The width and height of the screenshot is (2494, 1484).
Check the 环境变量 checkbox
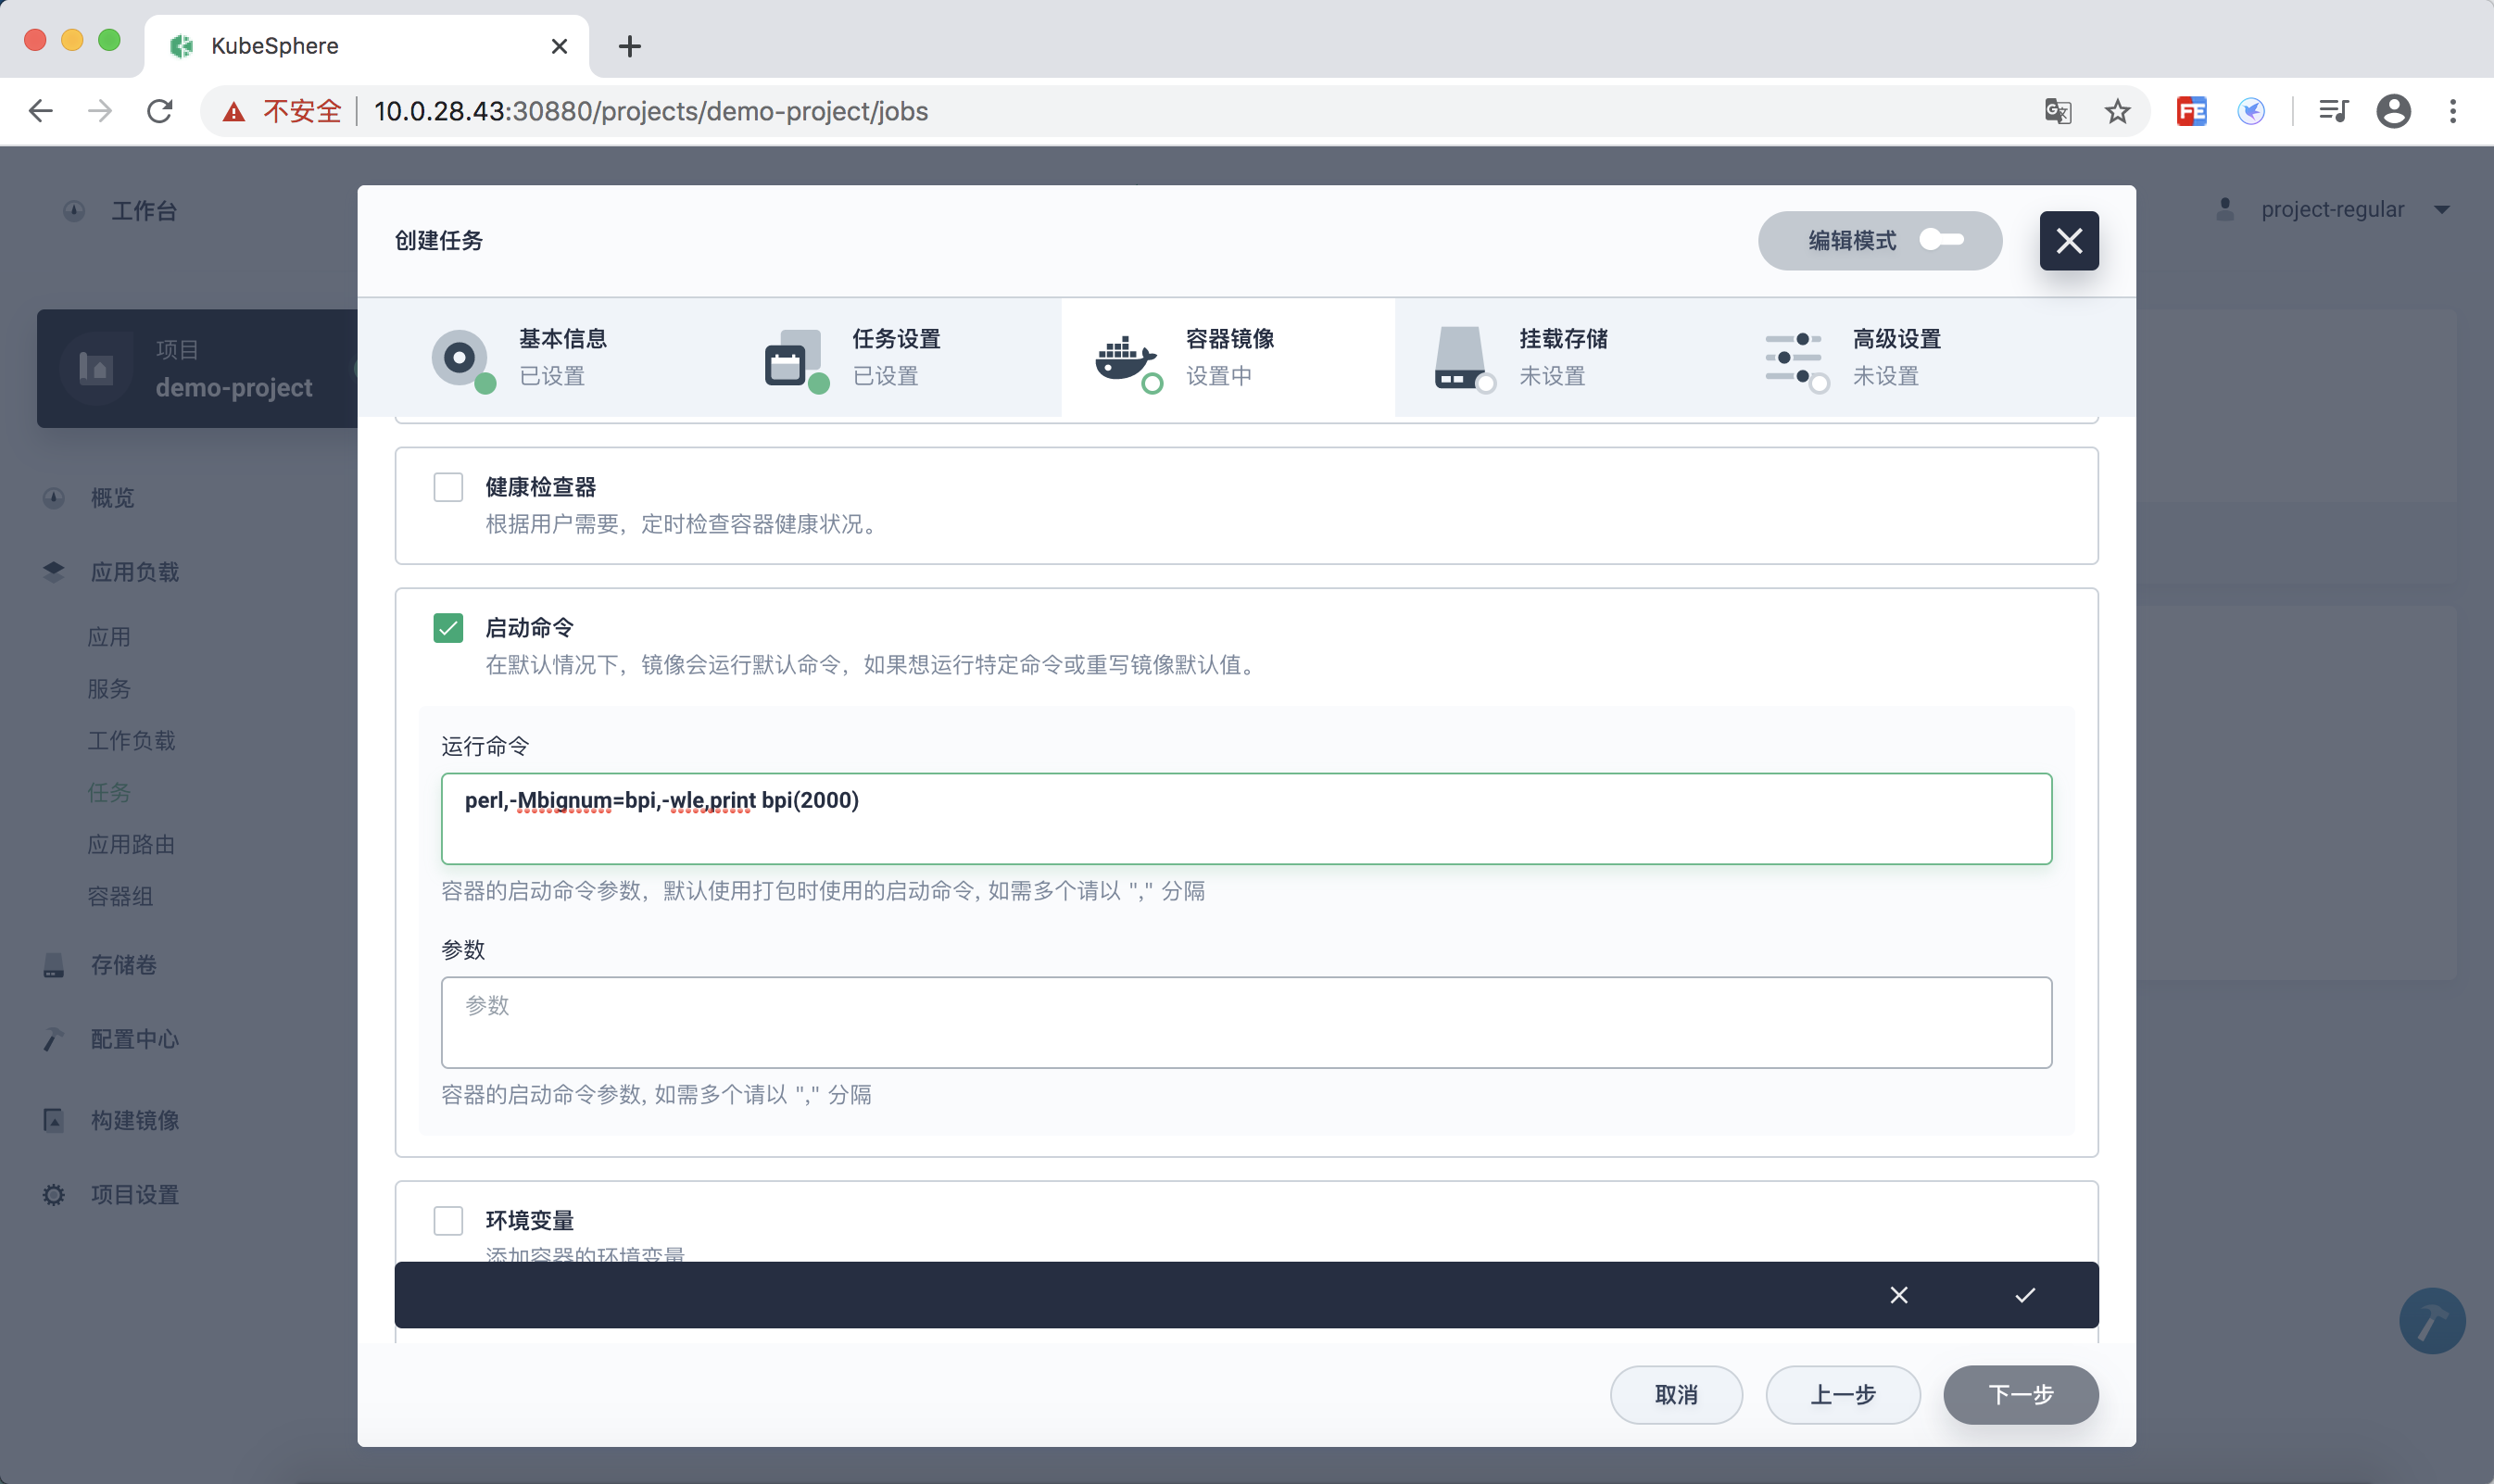pos(448,1220)
